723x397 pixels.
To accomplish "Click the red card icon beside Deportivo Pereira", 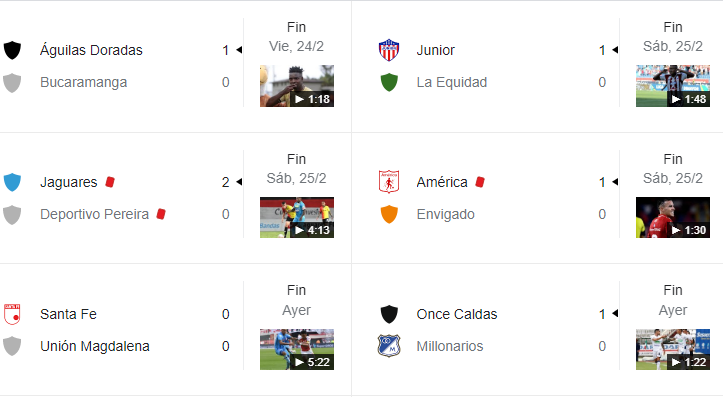I will coord(161,214).
